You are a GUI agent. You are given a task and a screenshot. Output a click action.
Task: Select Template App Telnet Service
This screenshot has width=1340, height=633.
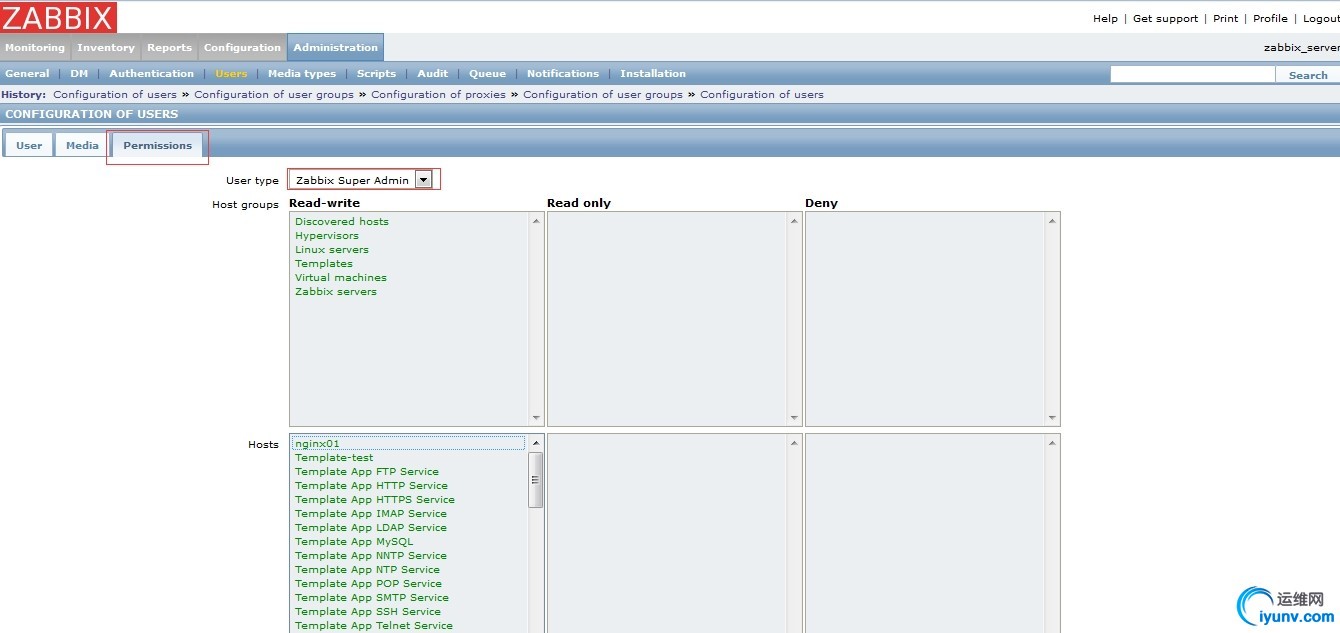[x=374, y=626]
